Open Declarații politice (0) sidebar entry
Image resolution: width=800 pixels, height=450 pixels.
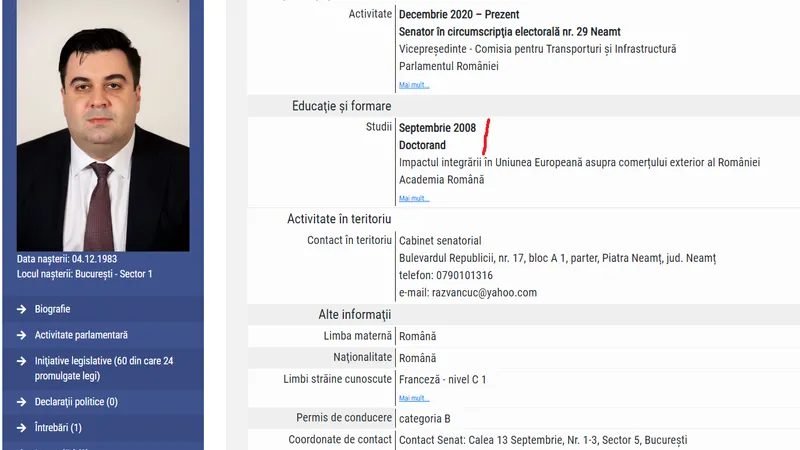click(x=76, y=402)
